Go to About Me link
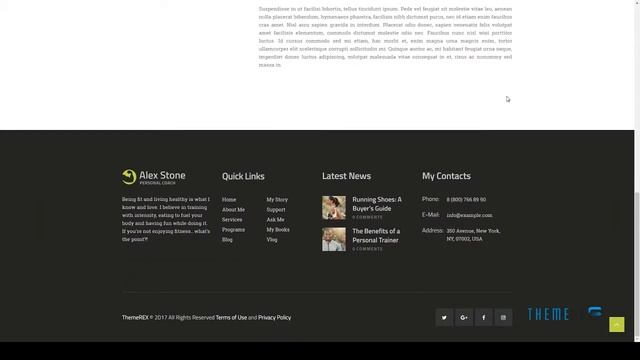 pos(233,209)
